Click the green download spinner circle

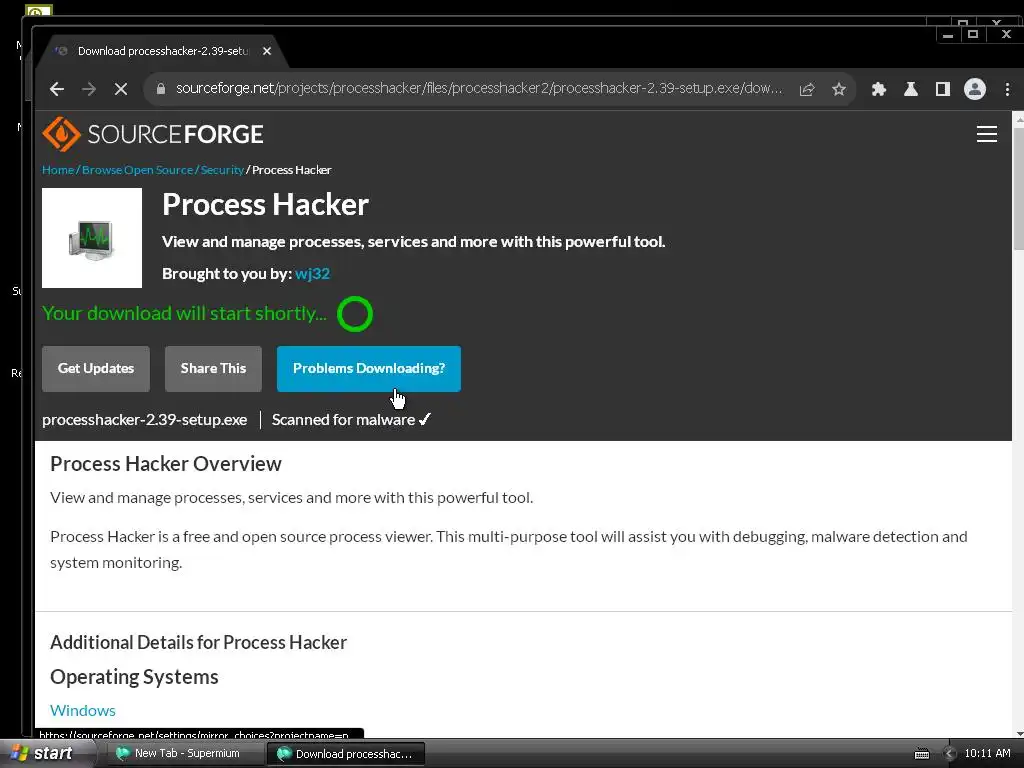pos(355,314)
